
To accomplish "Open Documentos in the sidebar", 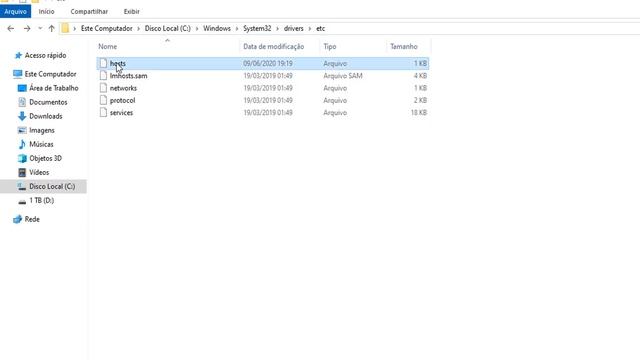I will click(x=48, y=102).
